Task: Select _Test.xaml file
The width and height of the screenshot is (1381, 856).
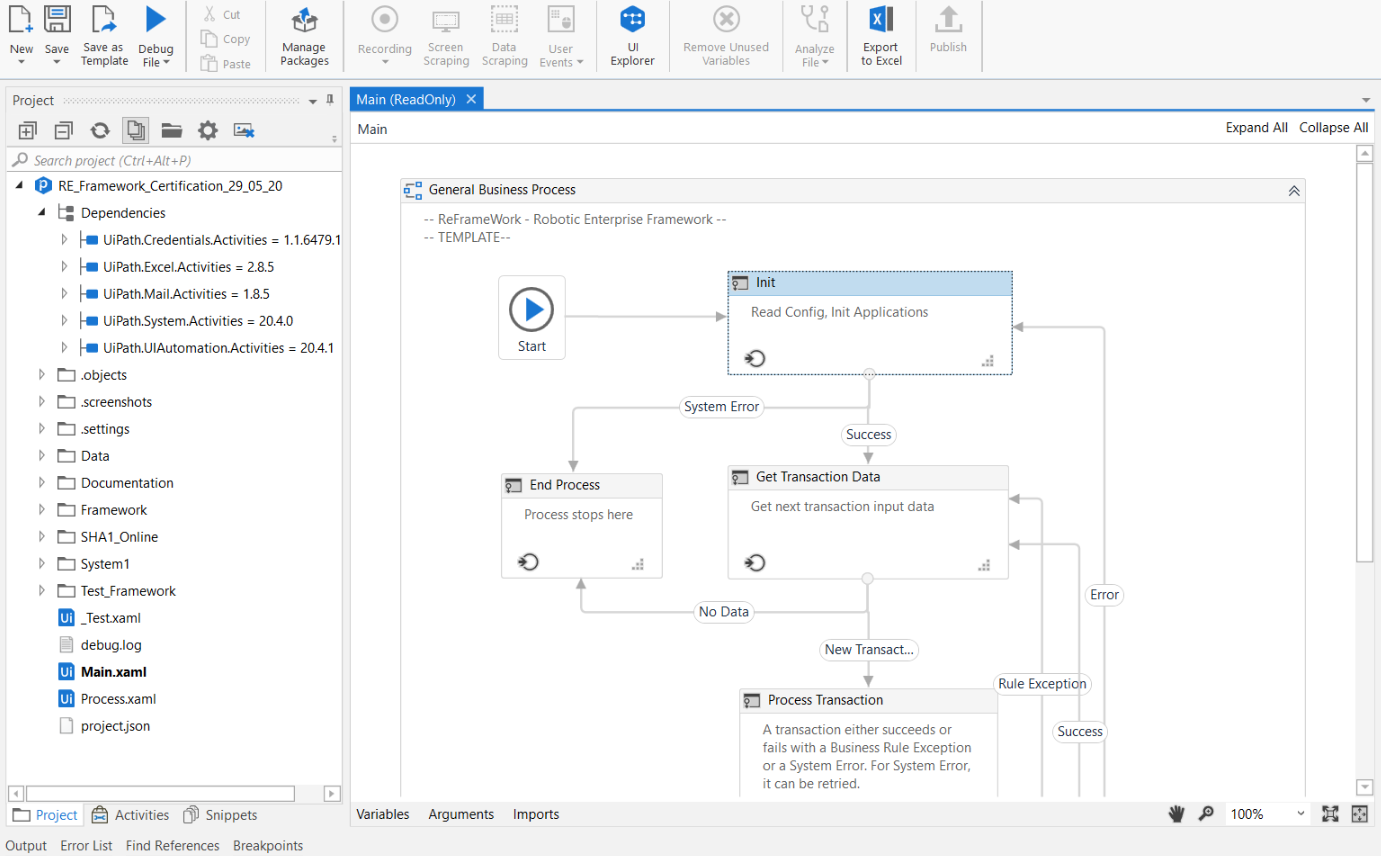Action: (111, 618)
